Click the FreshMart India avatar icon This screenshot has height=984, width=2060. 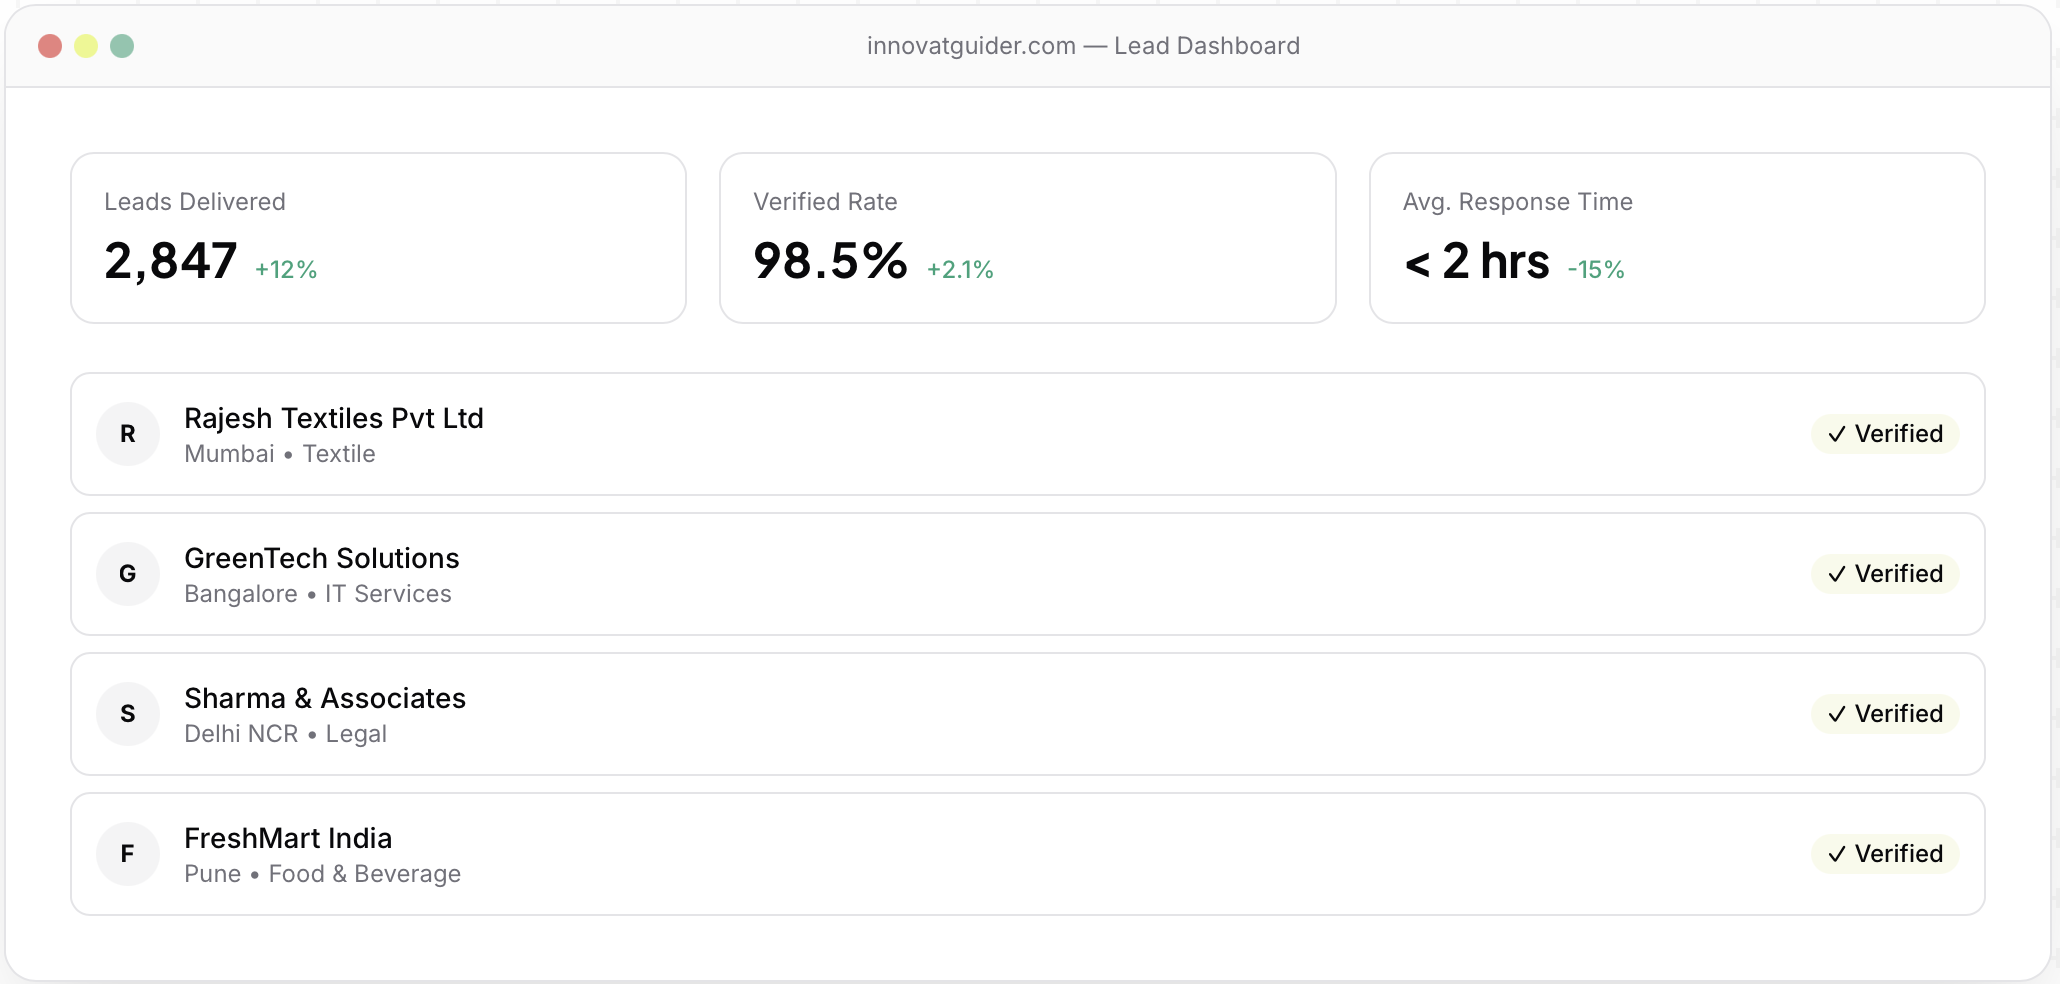pos(128,854)
